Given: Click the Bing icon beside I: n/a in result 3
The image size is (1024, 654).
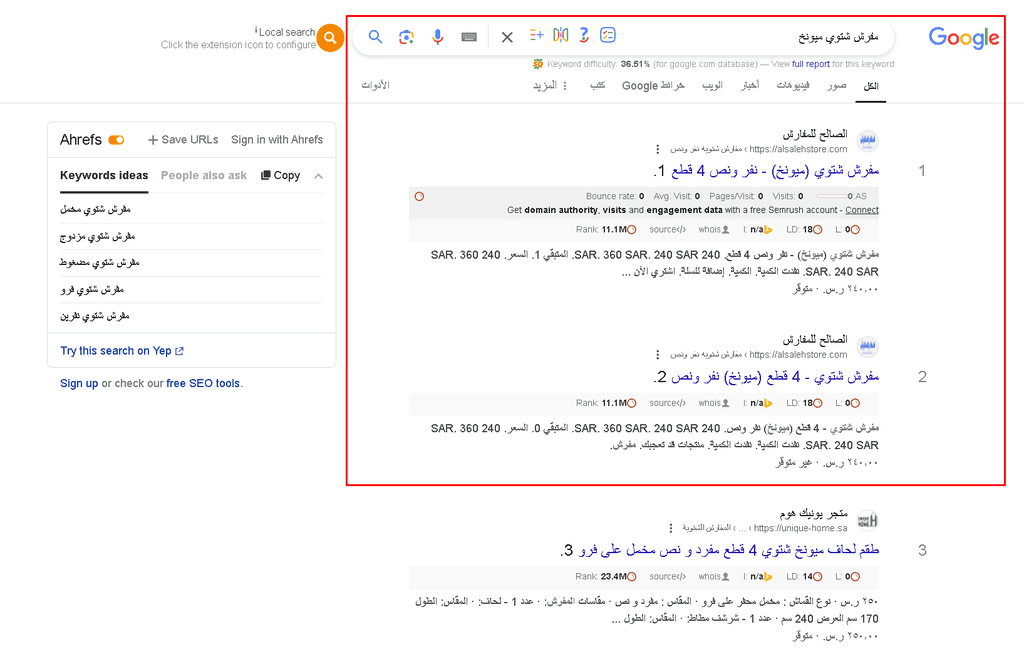Looking at the screenshot, I should pos(768,577).
